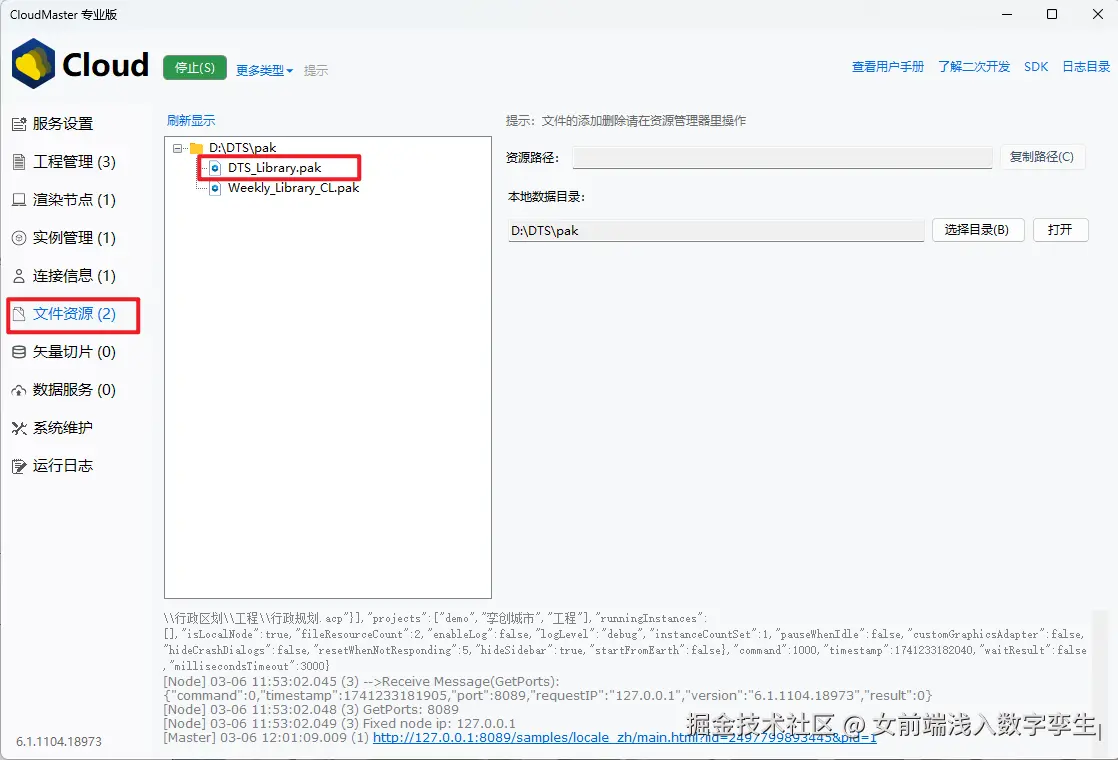
Task: Open the SDK link
Action: coord(1036,67)
